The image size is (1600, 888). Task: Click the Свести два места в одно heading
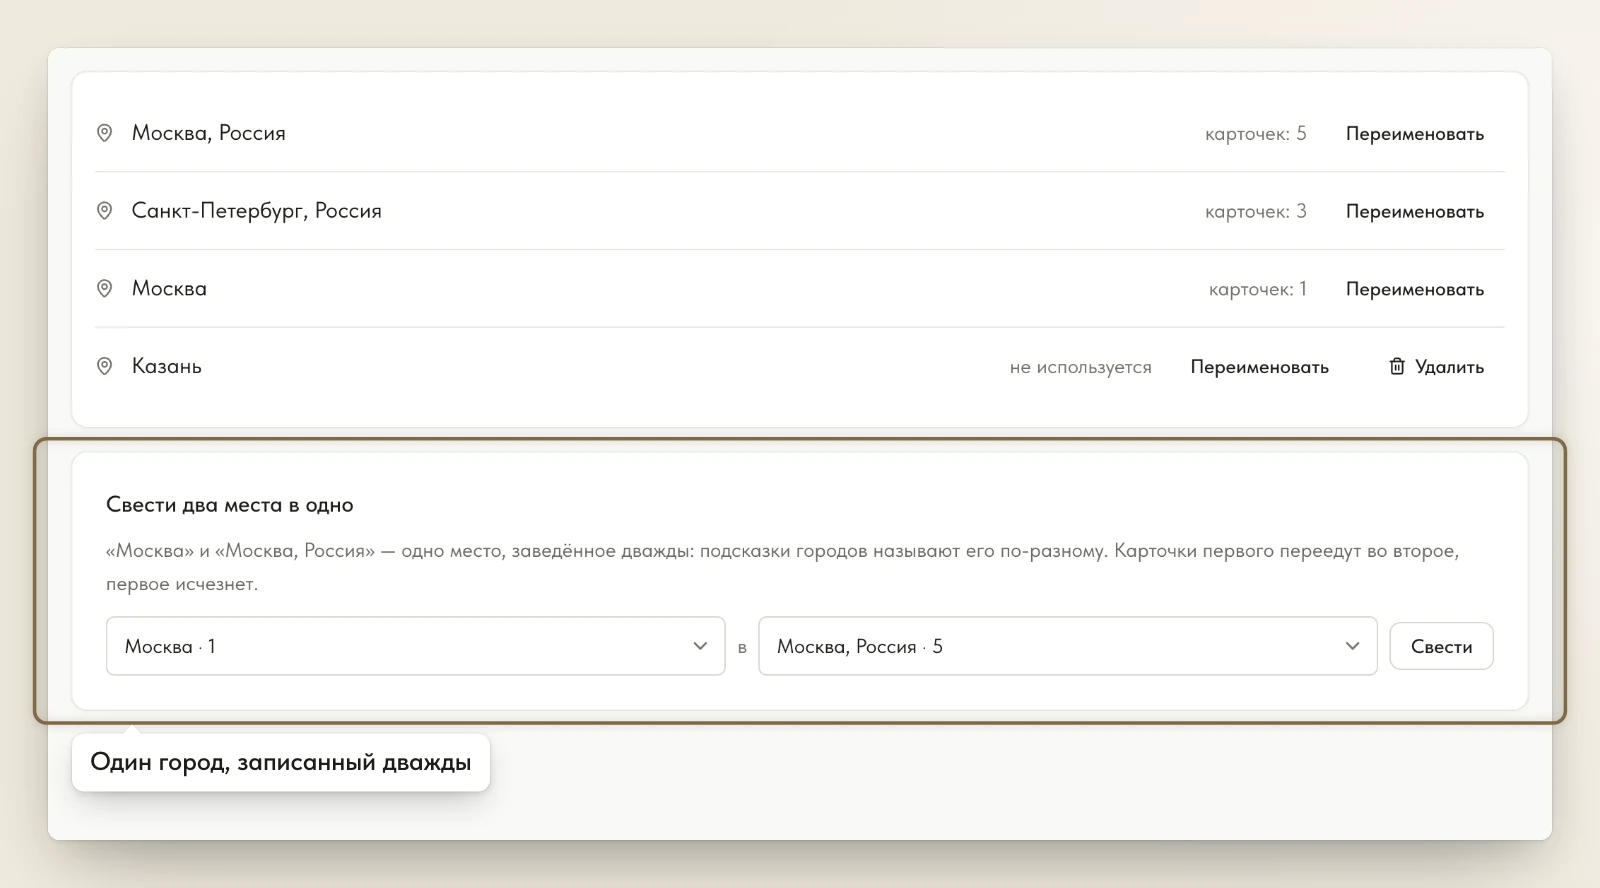[229, 505]
